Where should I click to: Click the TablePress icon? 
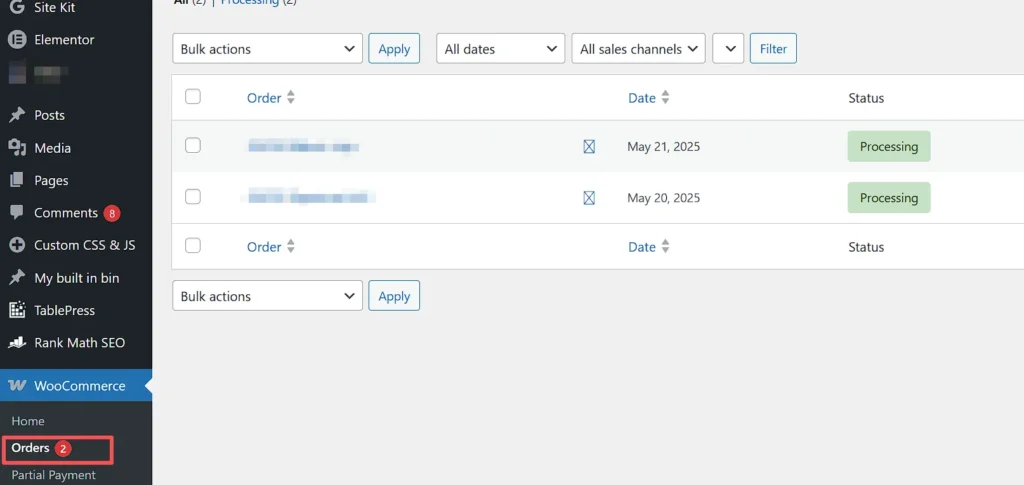16,310
